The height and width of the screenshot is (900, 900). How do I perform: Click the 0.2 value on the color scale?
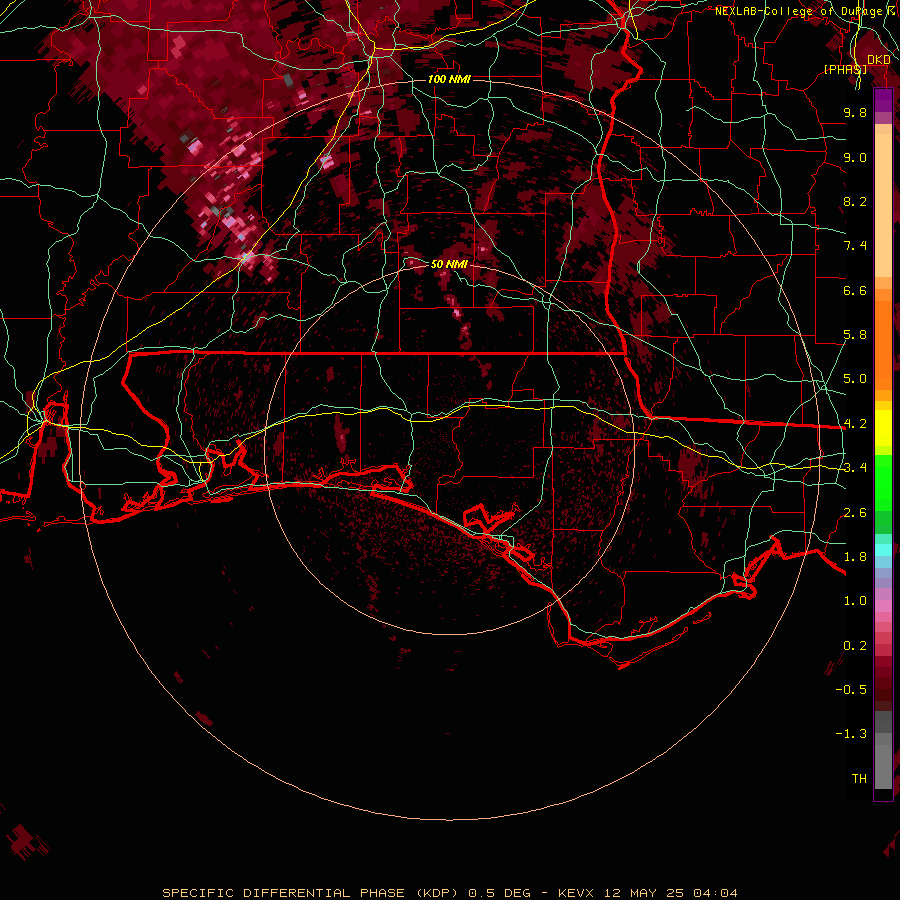[855, 646]
